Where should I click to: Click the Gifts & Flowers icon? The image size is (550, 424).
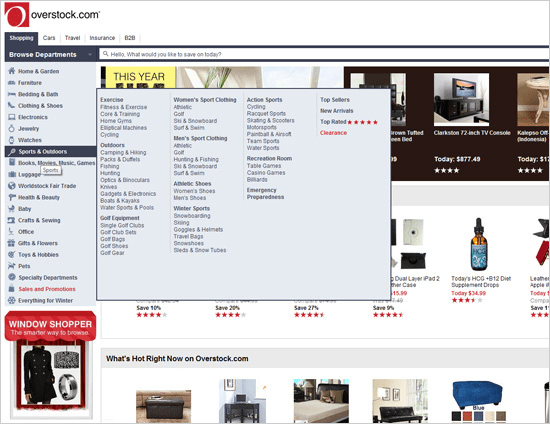[12, 243]
